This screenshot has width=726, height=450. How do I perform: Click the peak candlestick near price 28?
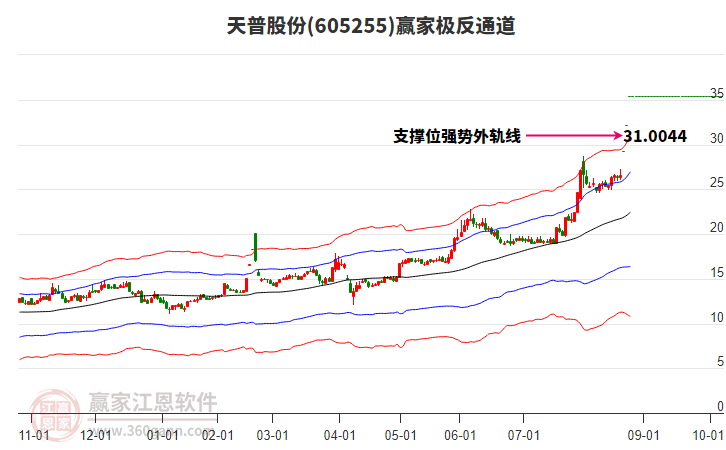pos(583,172)
